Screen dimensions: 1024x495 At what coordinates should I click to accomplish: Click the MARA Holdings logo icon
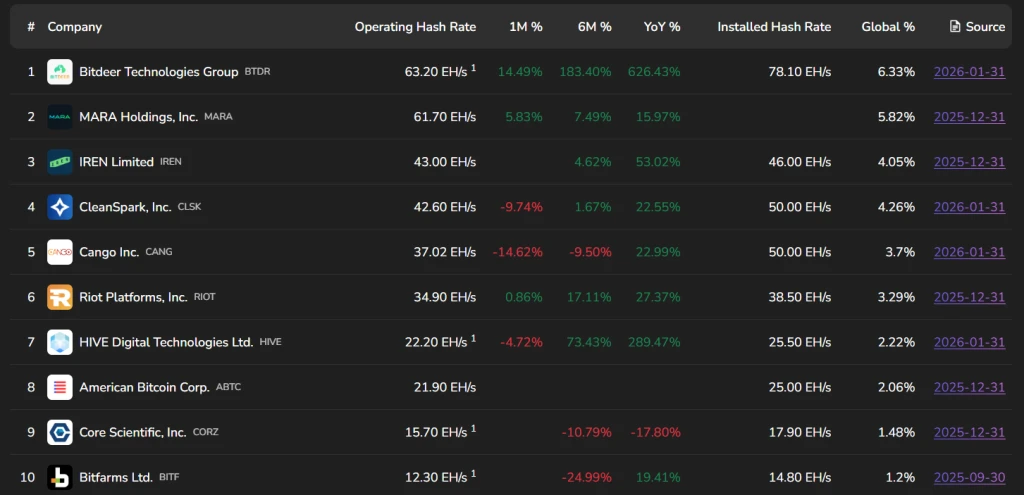pyautogui.click(x=60, y=117)
